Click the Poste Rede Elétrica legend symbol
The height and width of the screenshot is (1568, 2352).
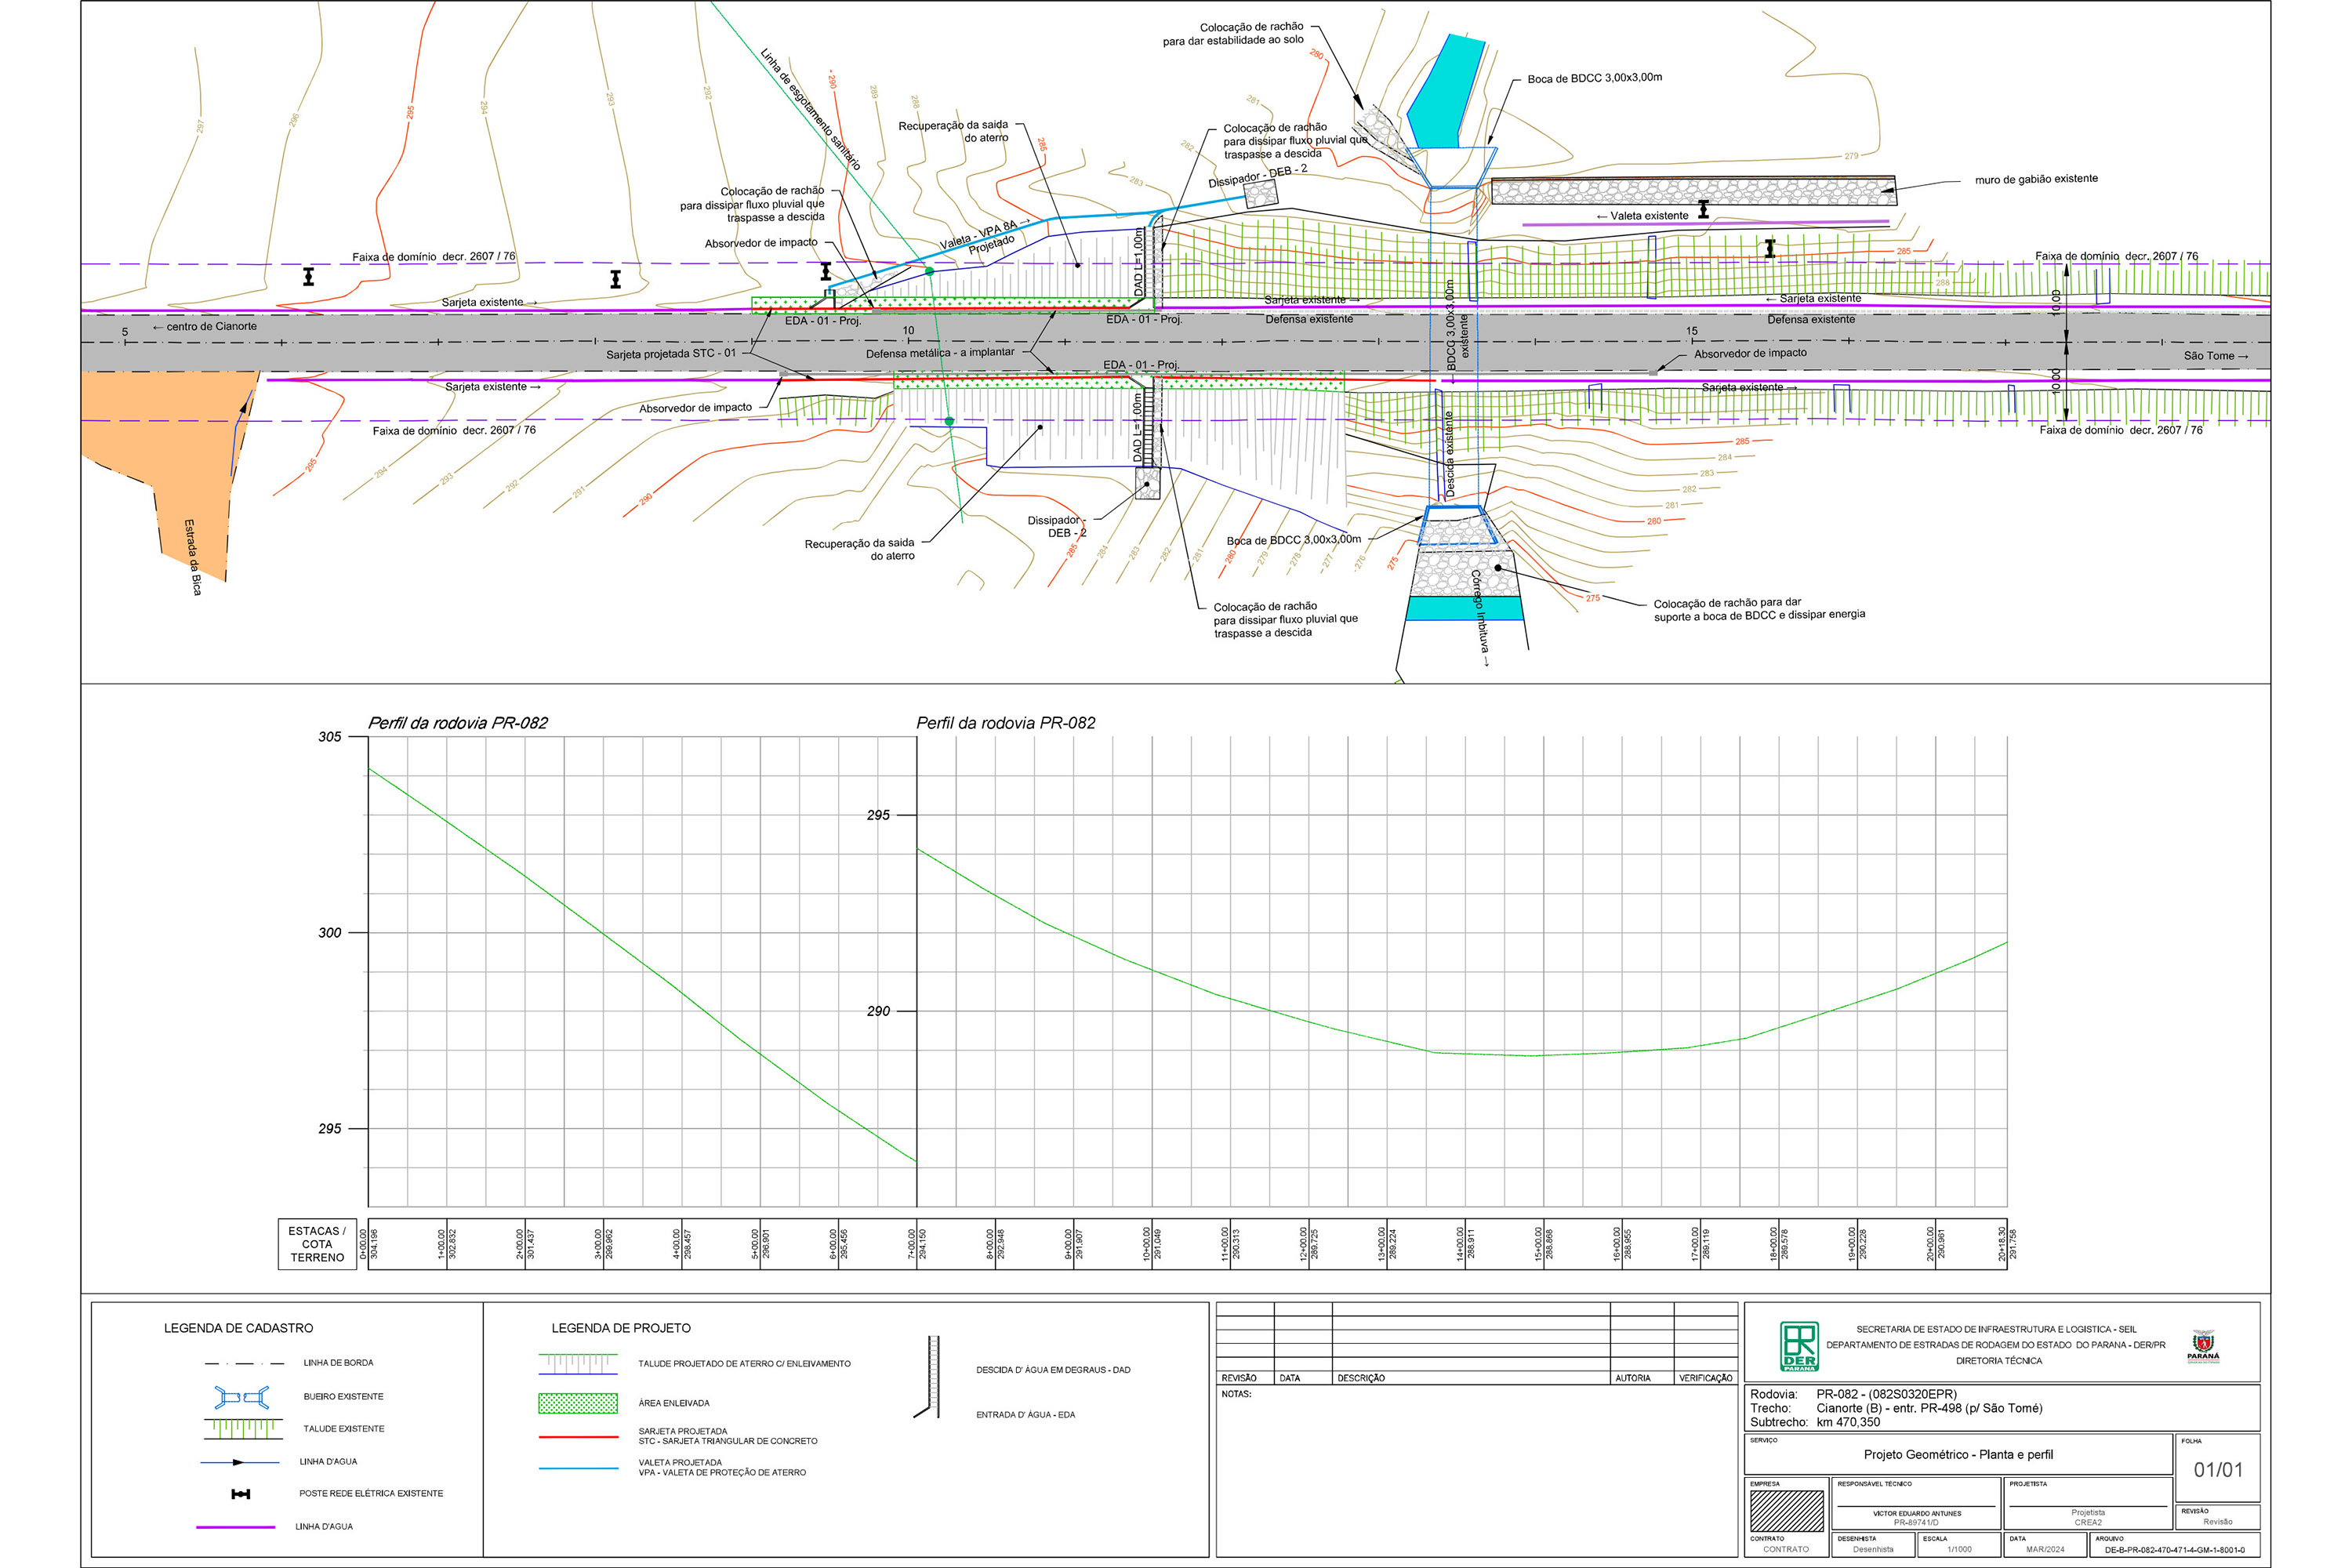click(240, 1494)
